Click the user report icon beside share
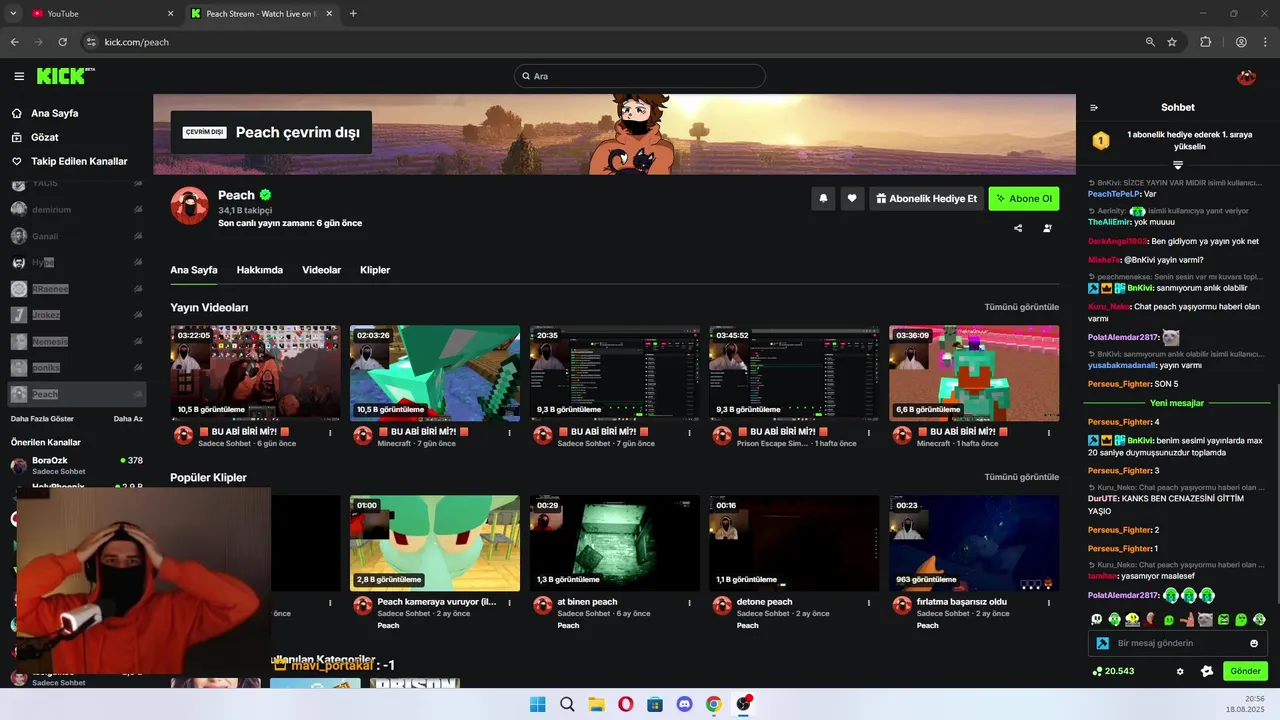1280x720 pixels. (x=1047, y=228)
